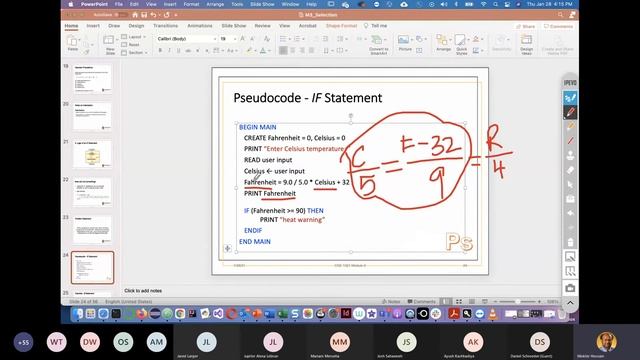This screenshot has height=360, width=640.
Task: Open VLC from the Dock
Action: pyautogui.click(x=493, y=313)
